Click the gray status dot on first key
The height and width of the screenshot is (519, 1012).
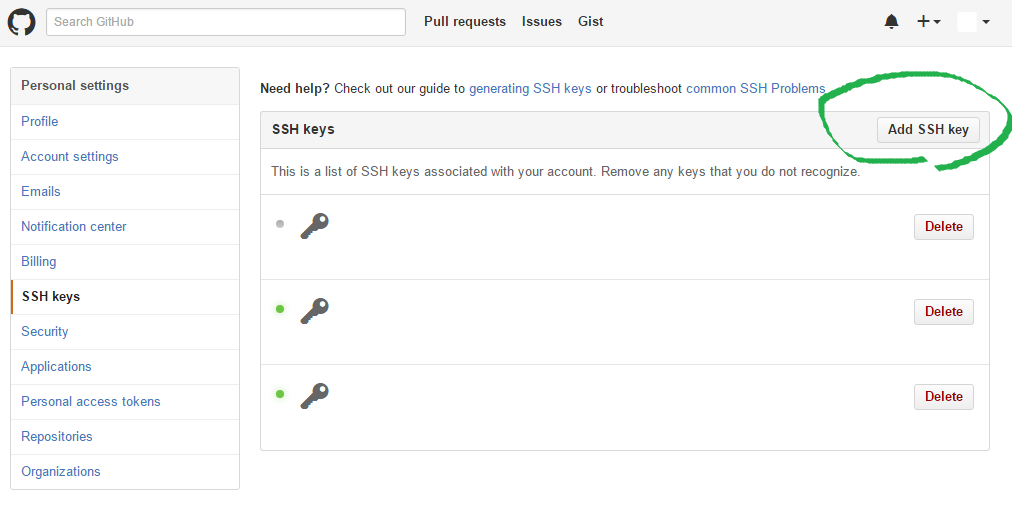coord(279,224)
